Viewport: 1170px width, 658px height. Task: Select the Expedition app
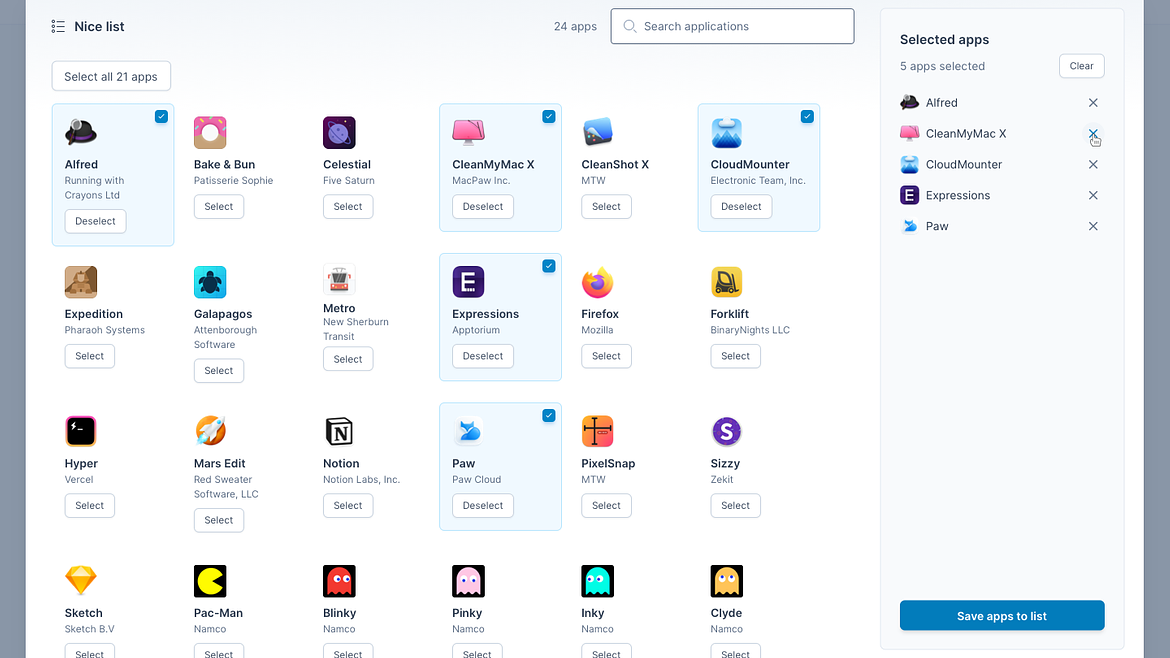coord(90,356)
